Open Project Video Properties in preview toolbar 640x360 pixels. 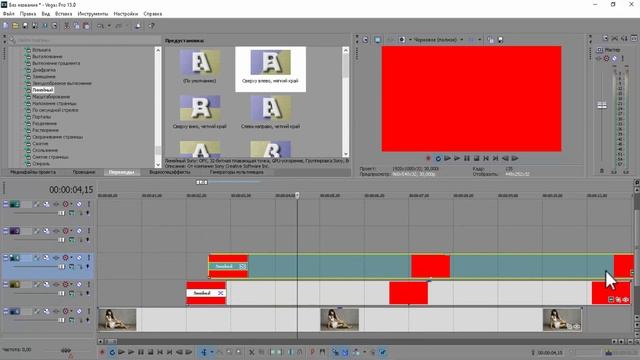[x=365, y=40]
